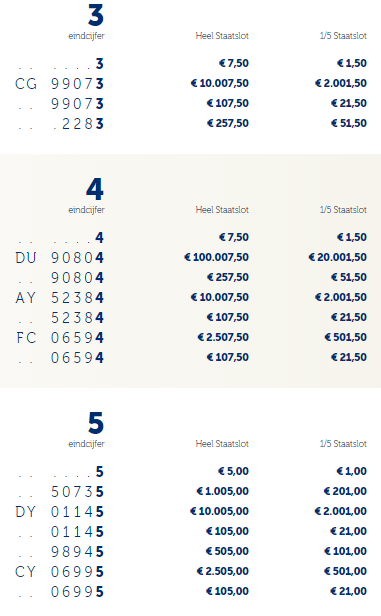Select lottery number AY 52384
This screenshot has height=616, width=381.
click(59, 298)
